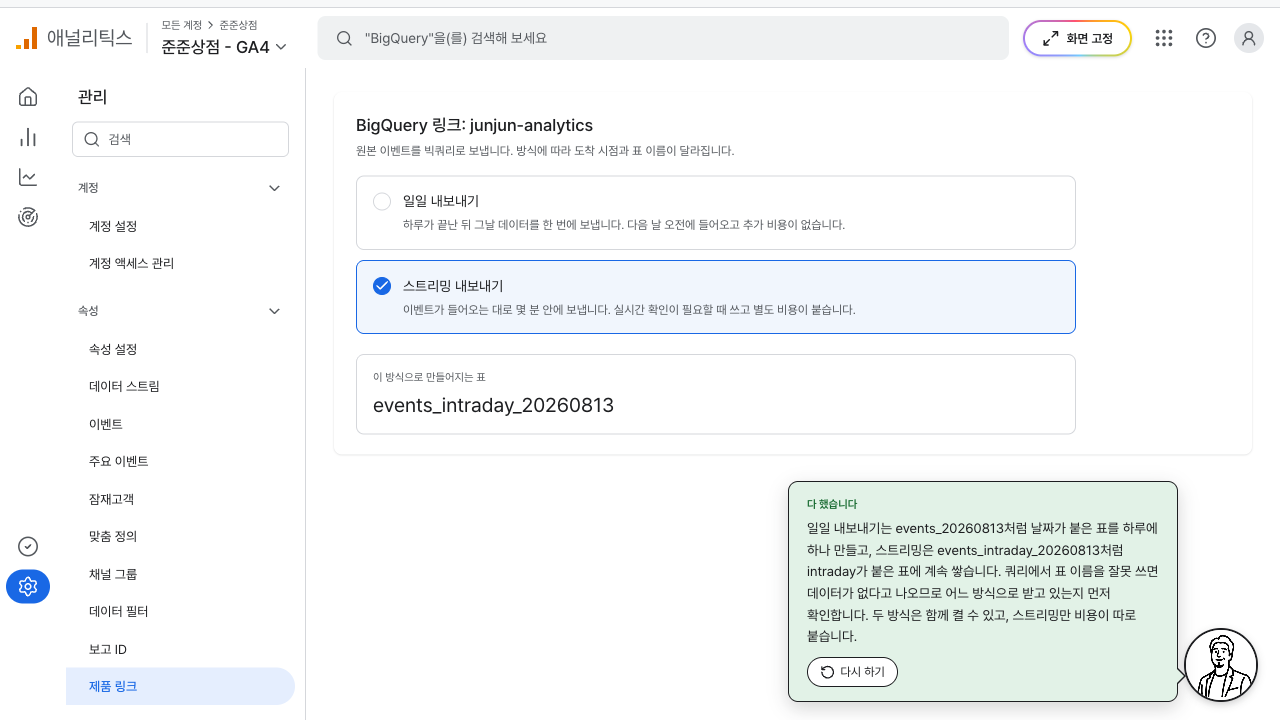The width and height of the screenshot is (1280, 720).
Task: Click the 관리 panel title
Action: pos(92,97)
